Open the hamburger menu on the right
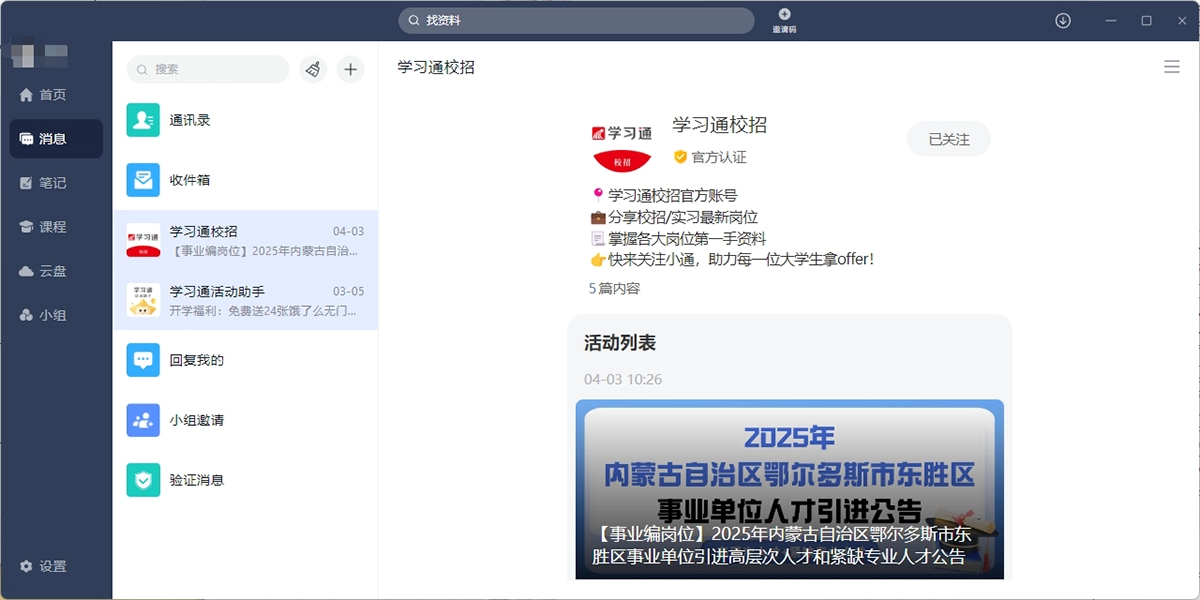Screen dimensions: 1200x600 pos(1172,67)
